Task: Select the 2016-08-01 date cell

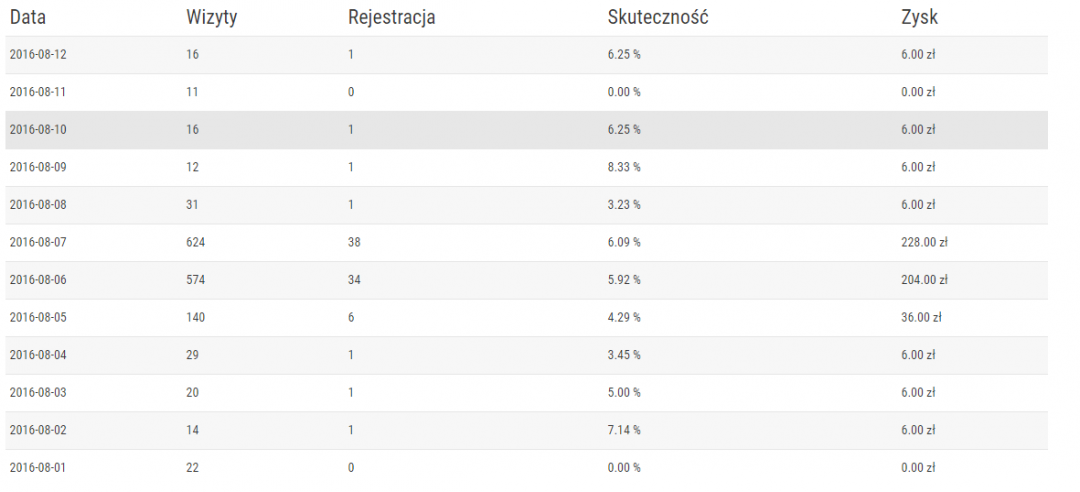Action: [38, 467]
